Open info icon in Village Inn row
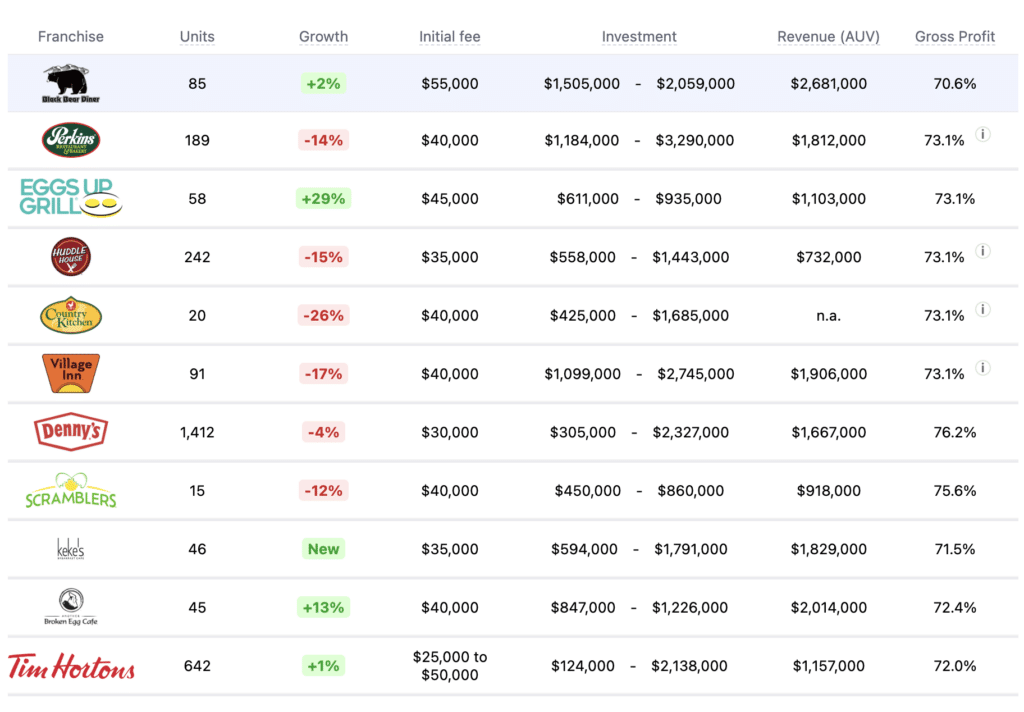 pyautogui.click(x=983, y=369)
